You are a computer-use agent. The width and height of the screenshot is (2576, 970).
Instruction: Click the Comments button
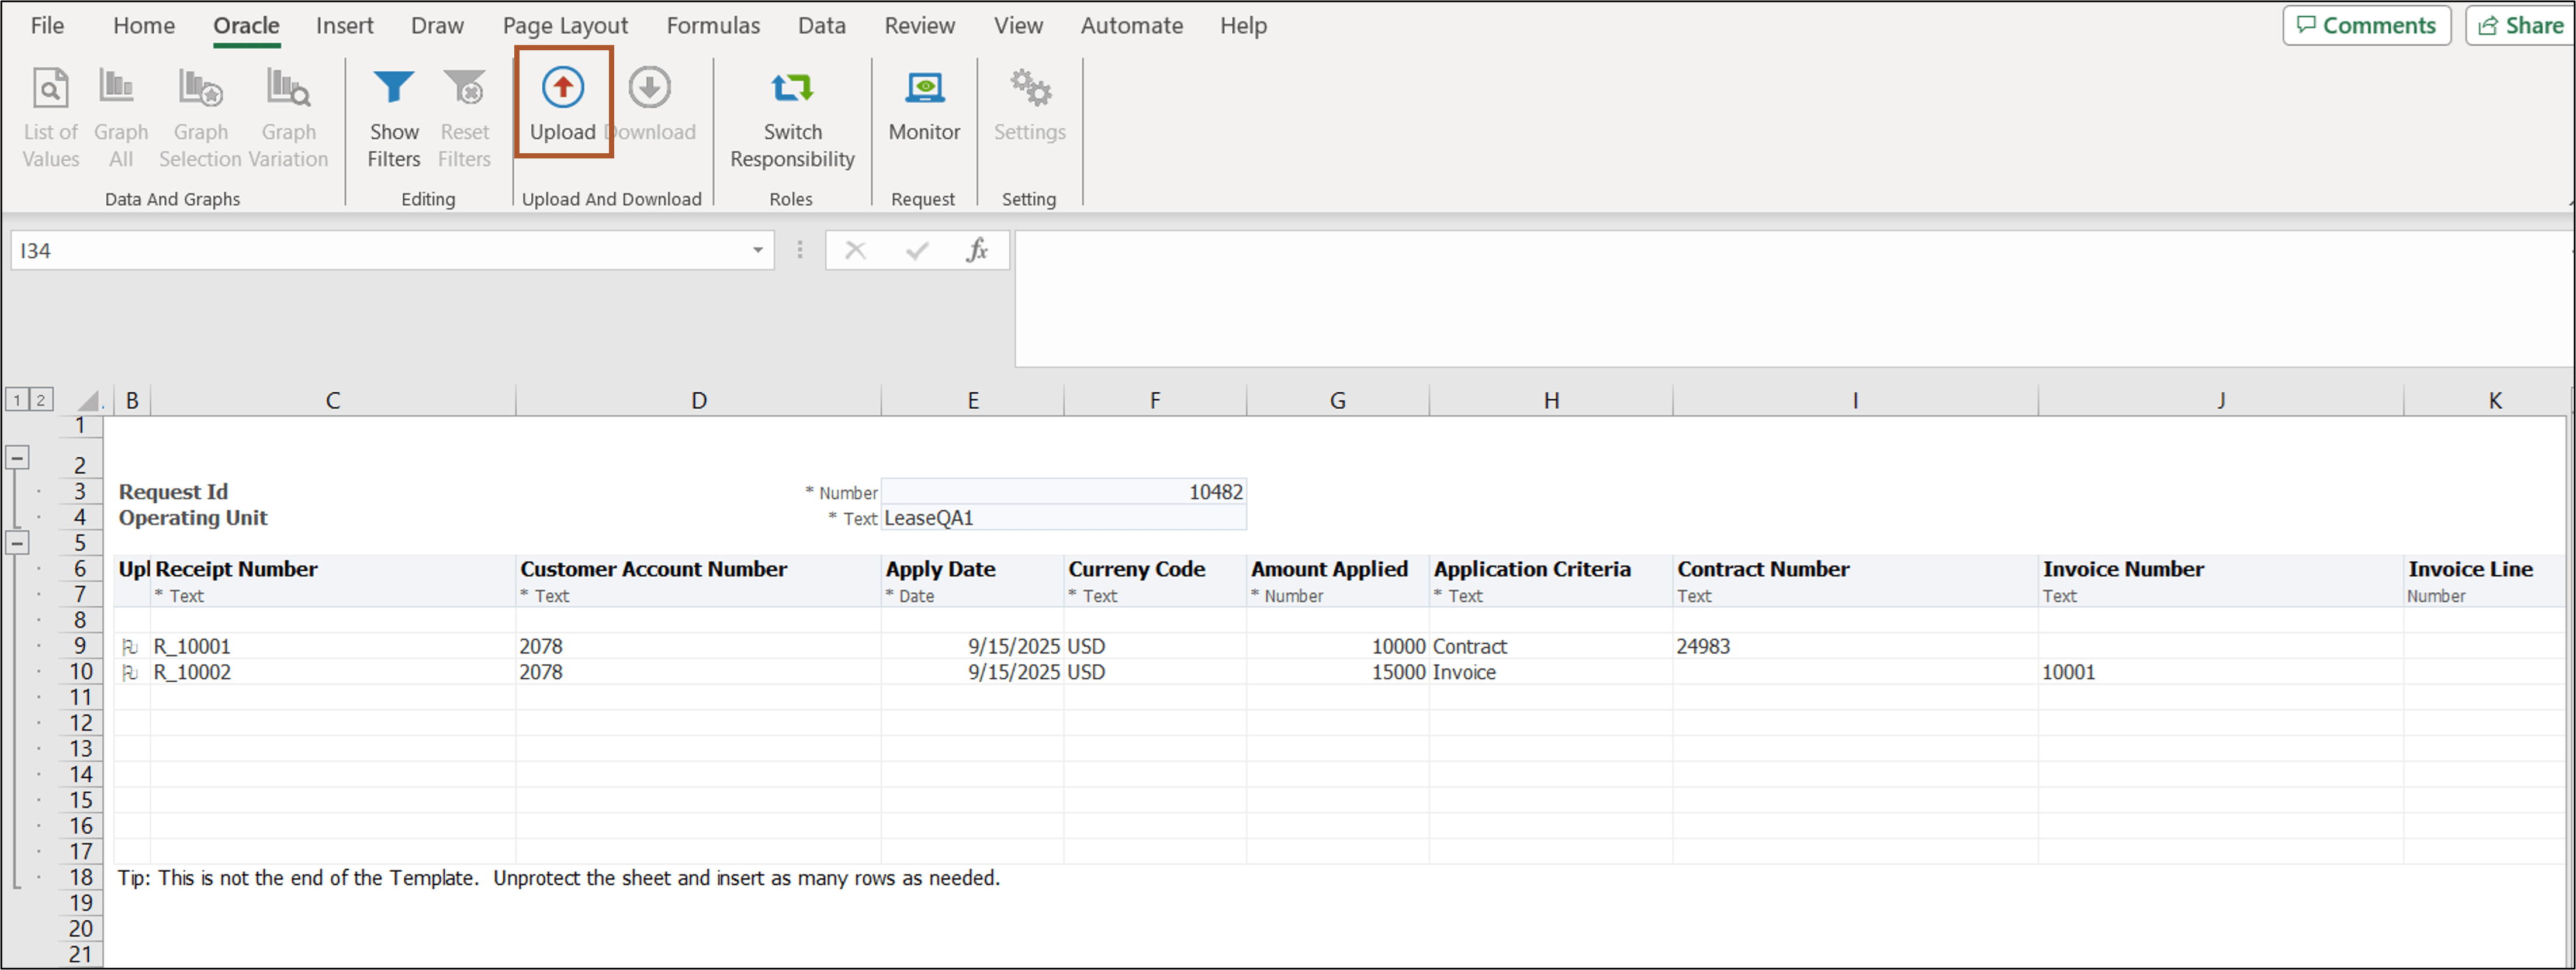click(x=2366, y=25)
